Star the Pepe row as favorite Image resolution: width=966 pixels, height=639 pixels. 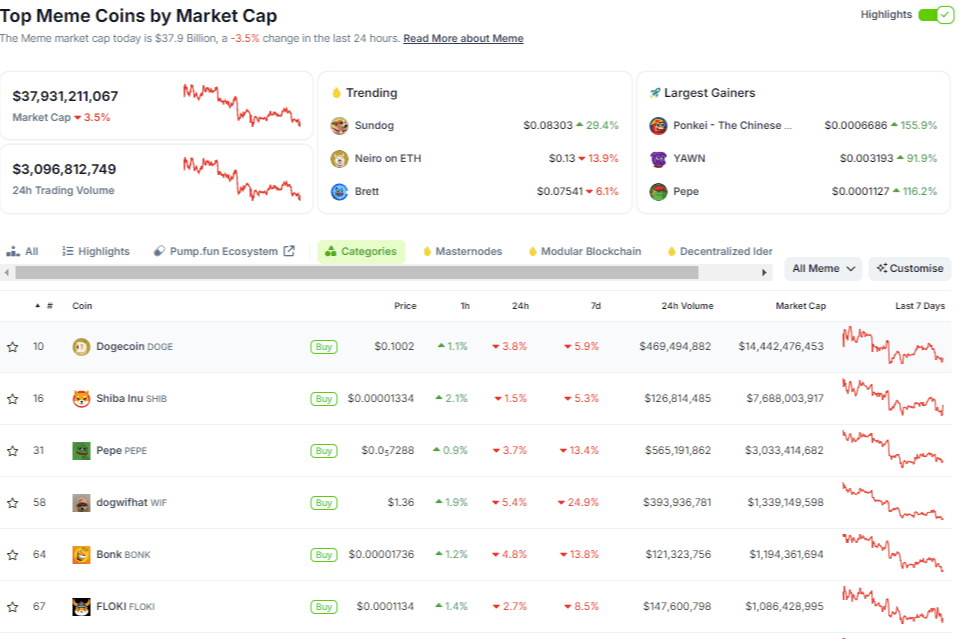(12, 451)
